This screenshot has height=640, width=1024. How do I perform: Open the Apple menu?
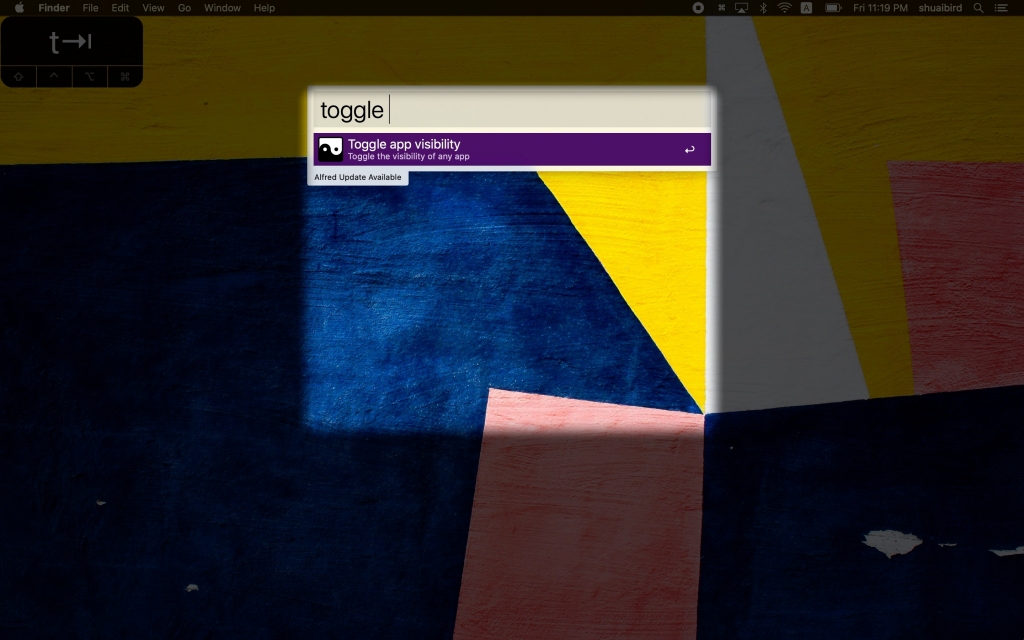coord(18,8)
